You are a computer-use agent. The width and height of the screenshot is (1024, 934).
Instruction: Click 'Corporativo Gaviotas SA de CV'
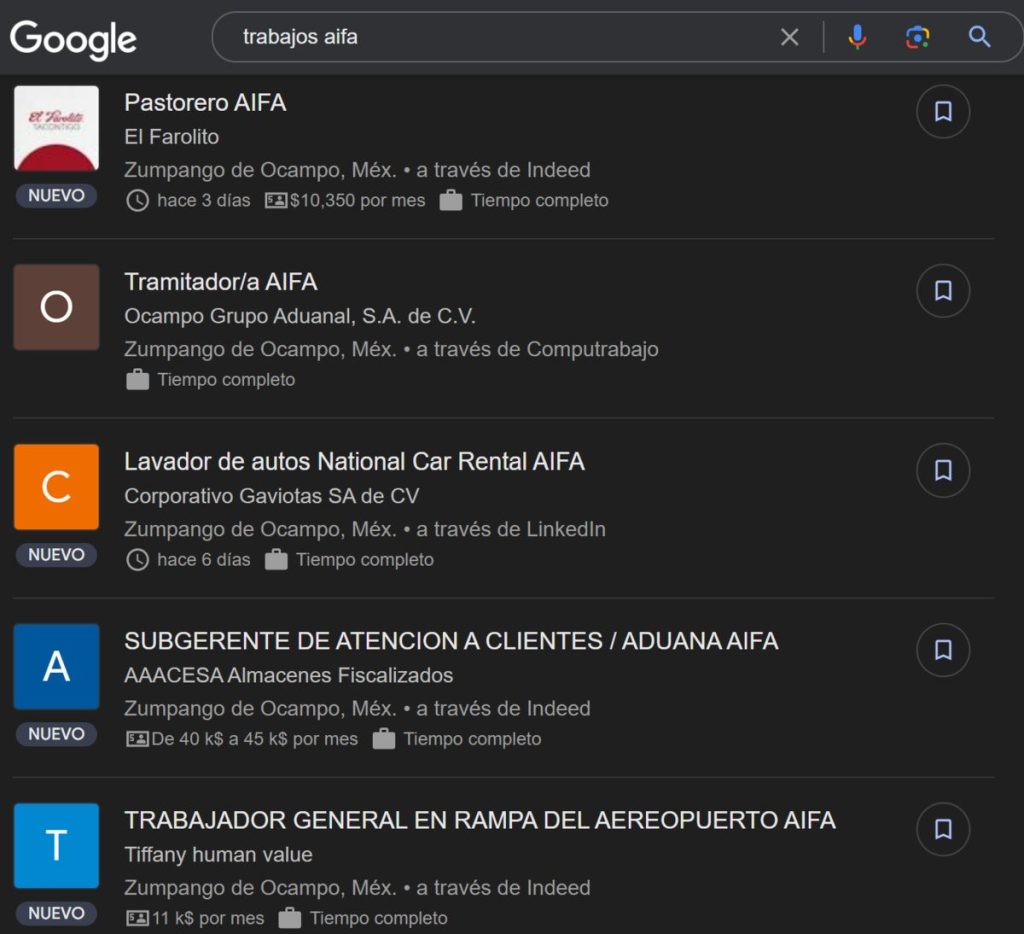click(x=272, y=496)
